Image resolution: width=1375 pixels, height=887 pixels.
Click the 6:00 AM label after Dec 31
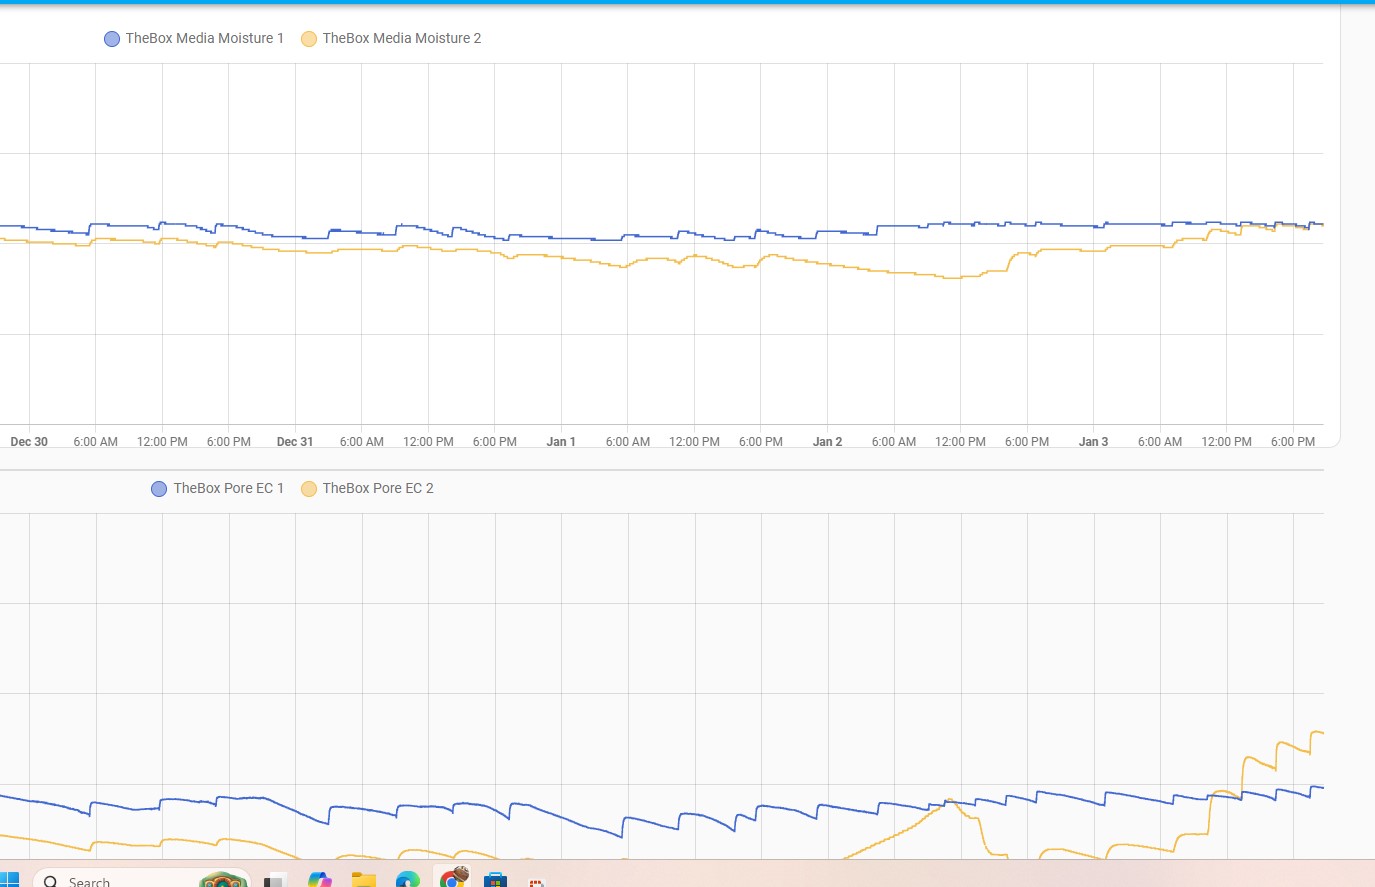361,441
